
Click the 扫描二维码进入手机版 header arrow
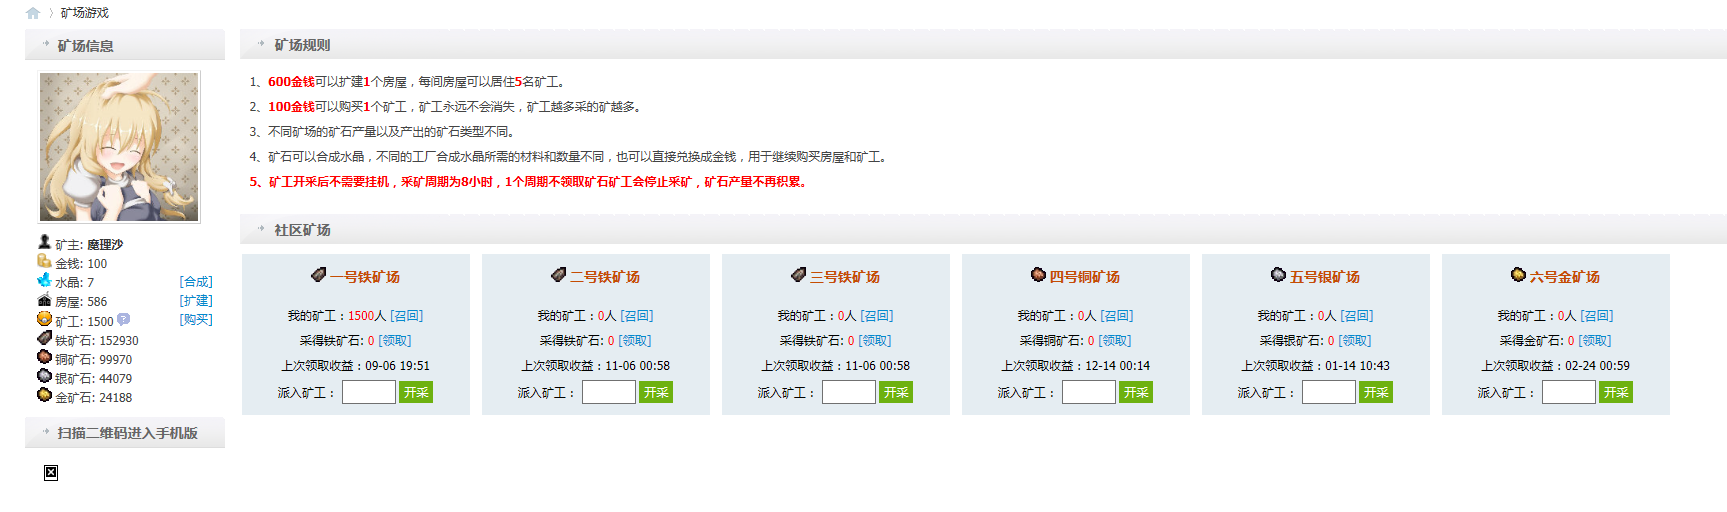(x=46, y=432)
